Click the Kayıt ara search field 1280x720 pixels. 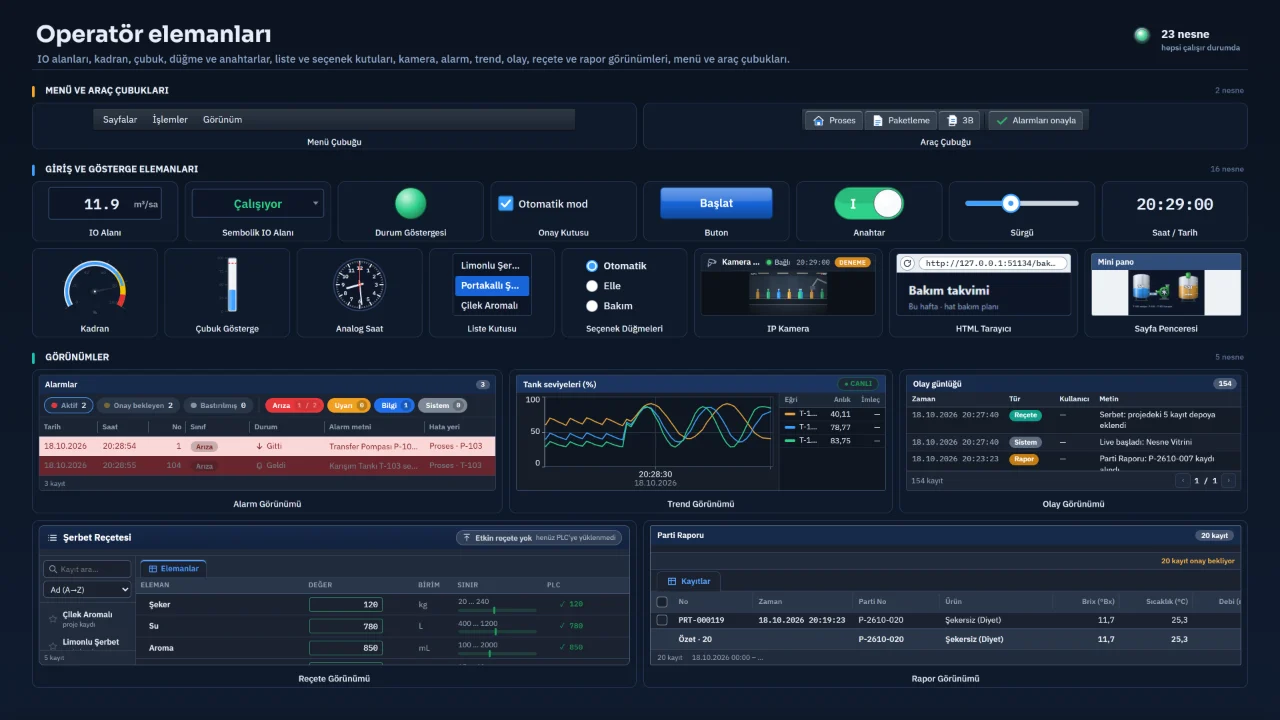(87, 569)
